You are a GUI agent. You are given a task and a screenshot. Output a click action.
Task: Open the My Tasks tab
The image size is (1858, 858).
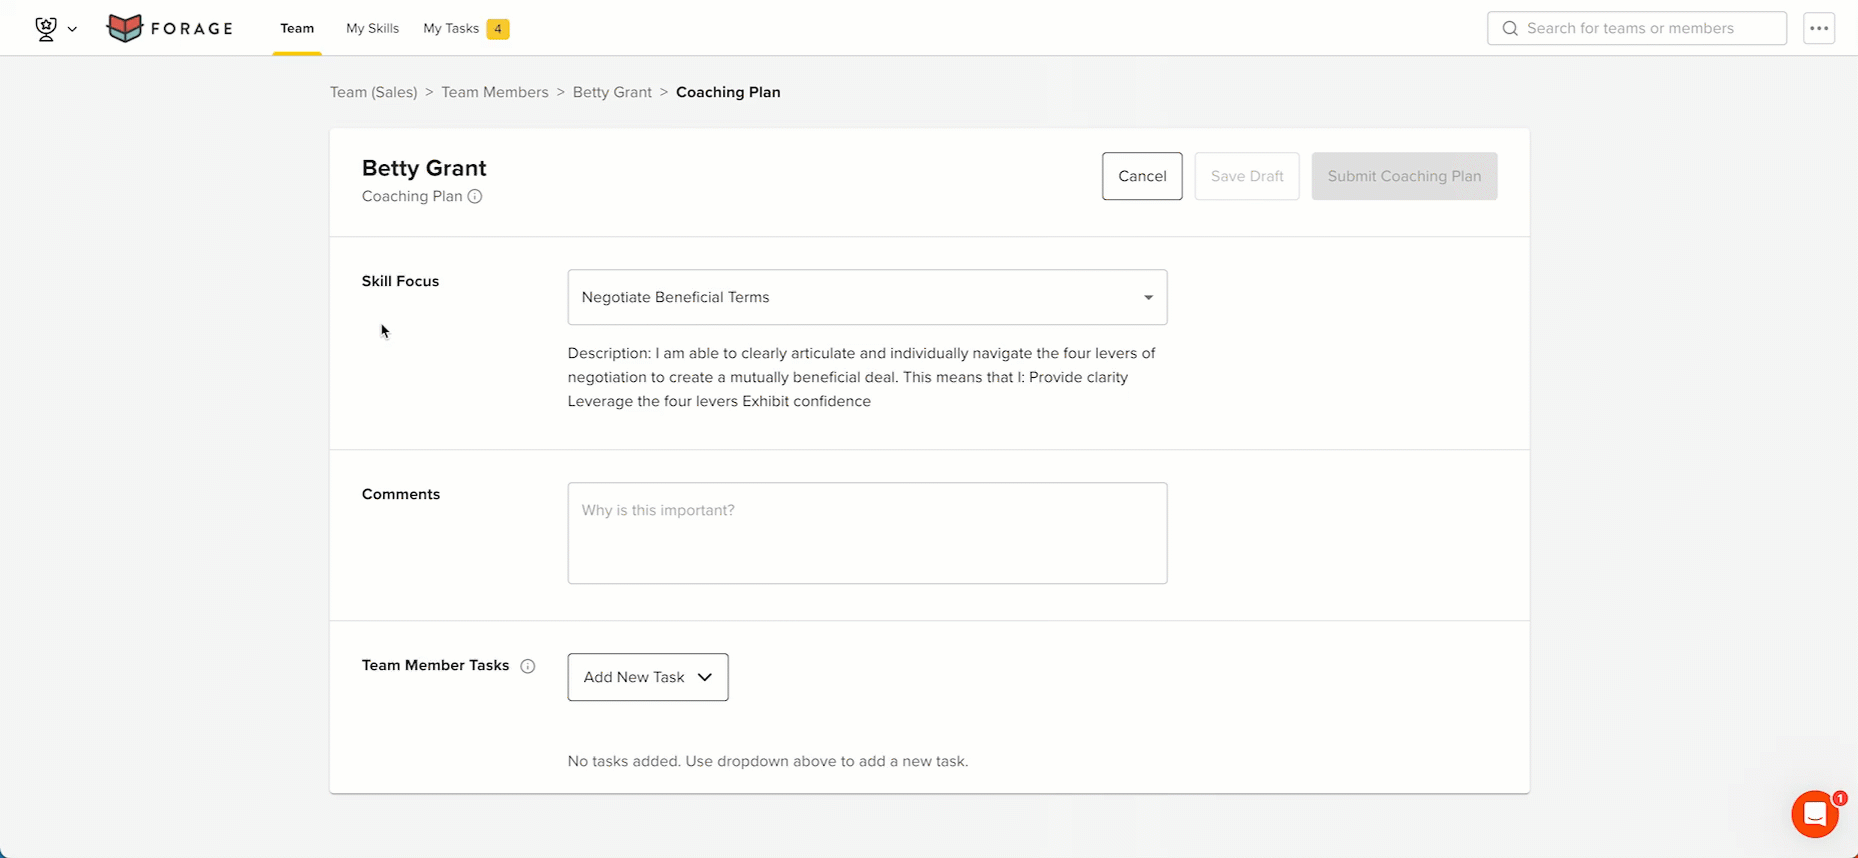point(451,28)
